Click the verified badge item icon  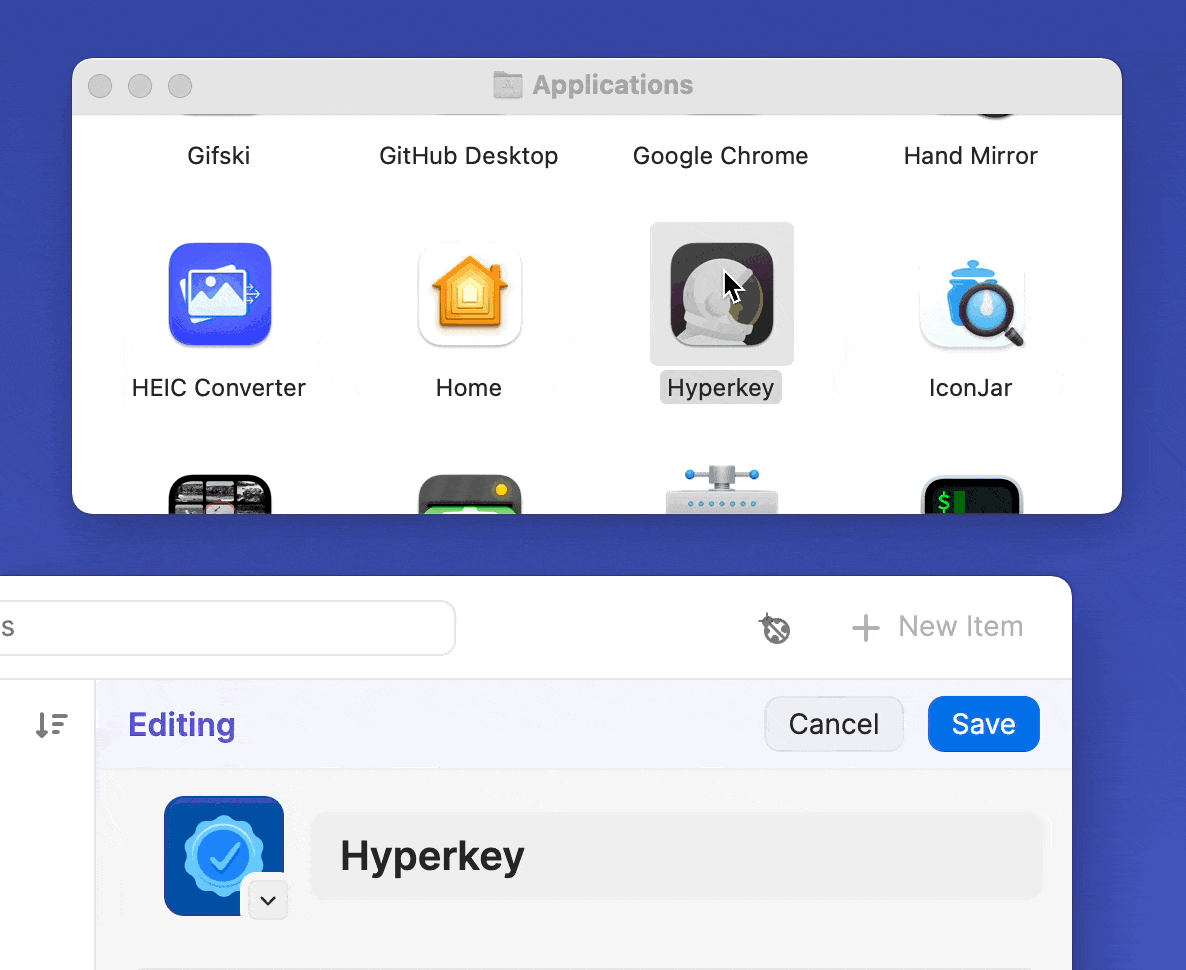(x=224, y=856)
